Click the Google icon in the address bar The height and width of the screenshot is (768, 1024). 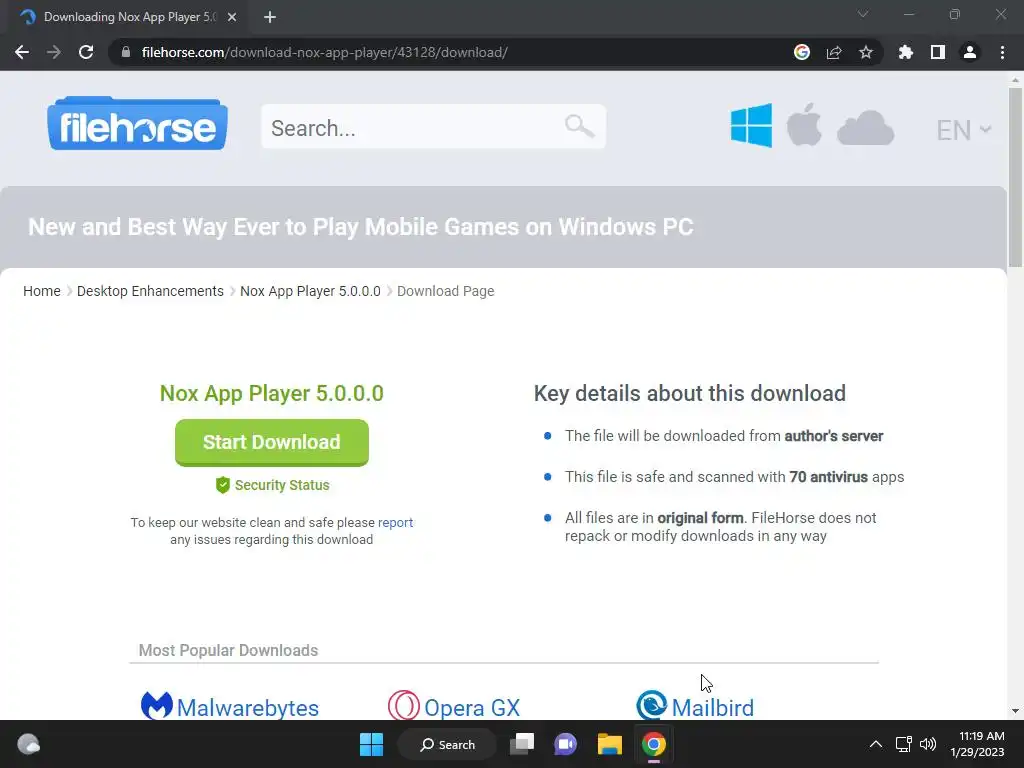802,52
